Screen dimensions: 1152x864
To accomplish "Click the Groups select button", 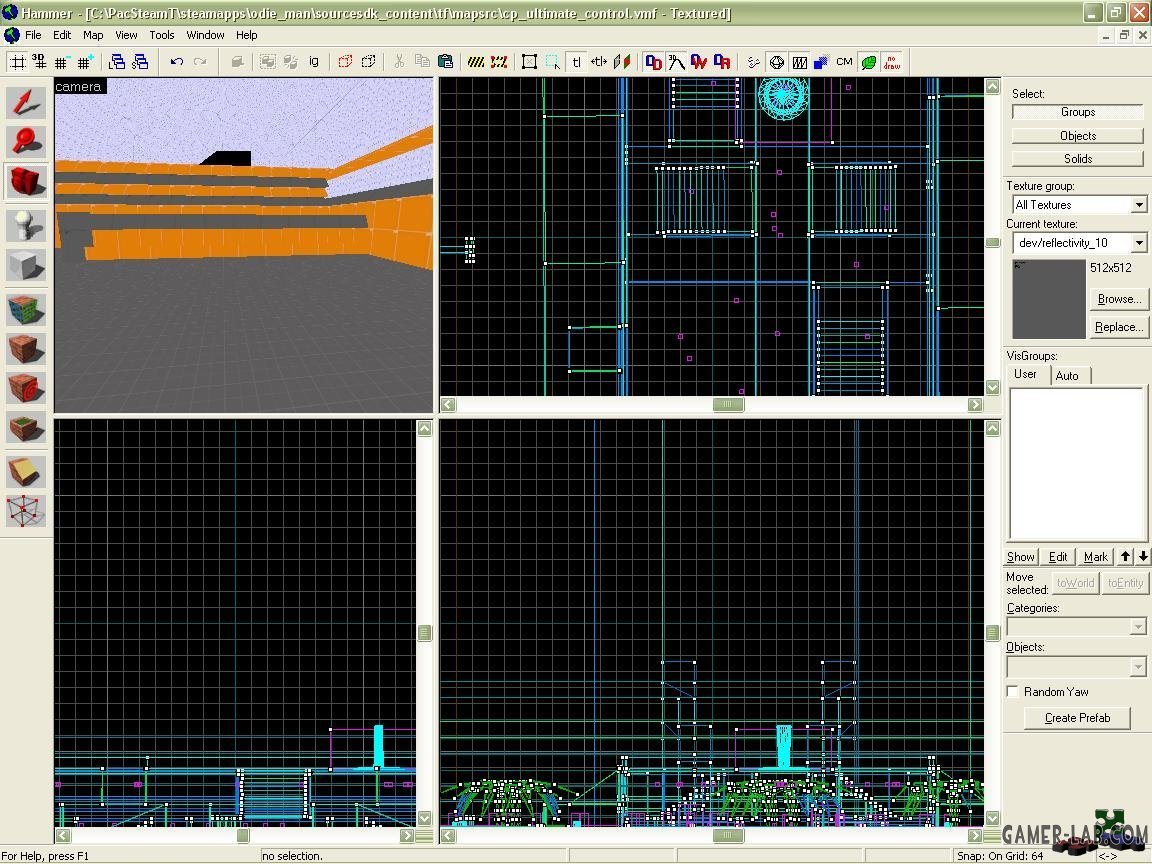I will [x=1078, y=112].
